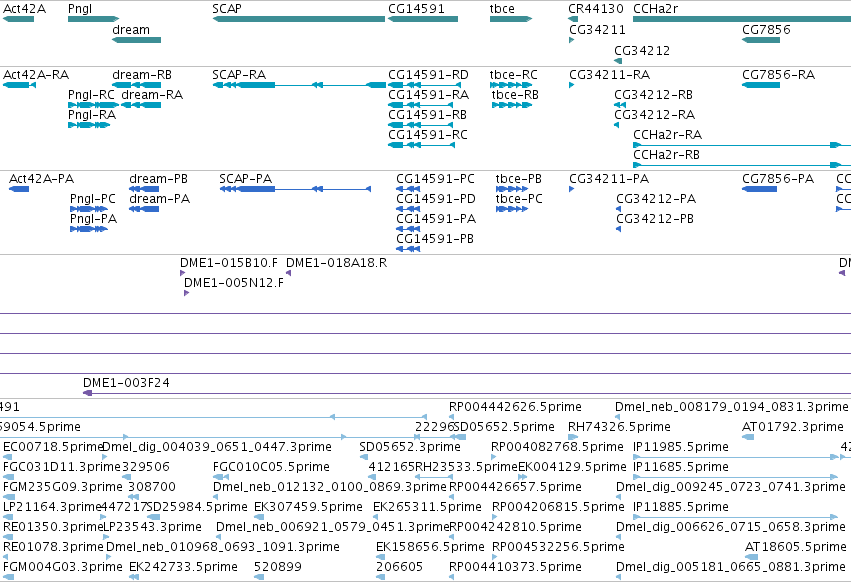Viewport: 851px width, 582px height.
Task: Click the Pngl-RA transcript label
Action: tap(92, 115)
